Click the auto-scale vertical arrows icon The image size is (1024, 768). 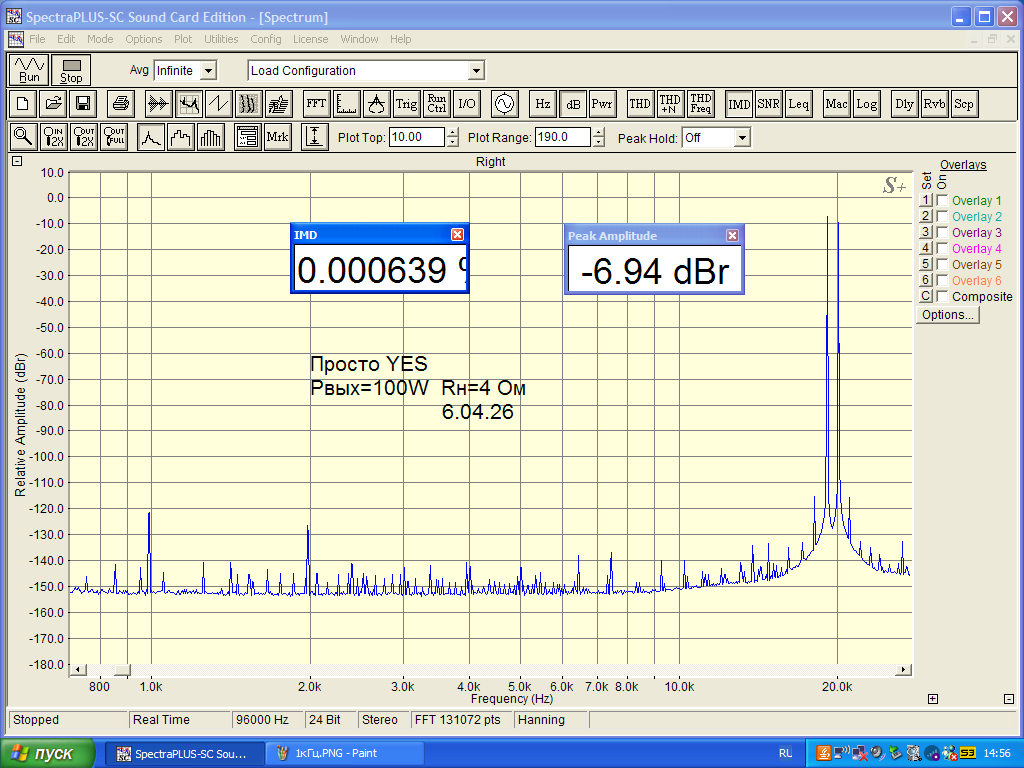(315, 137)
